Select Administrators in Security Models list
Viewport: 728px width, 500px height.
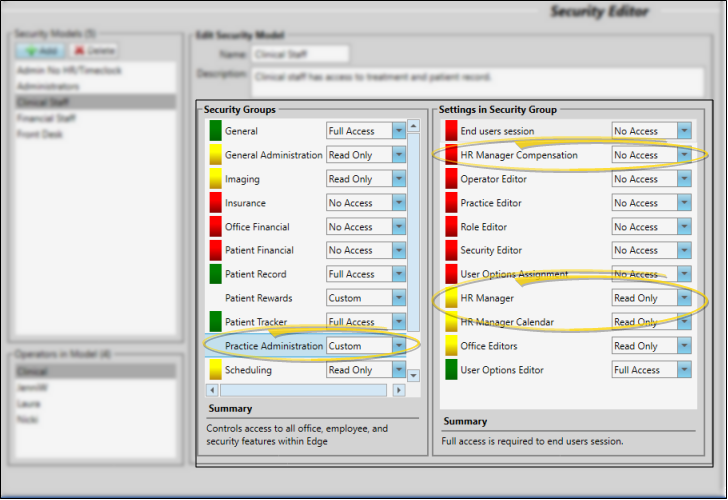tap(48, 87)
